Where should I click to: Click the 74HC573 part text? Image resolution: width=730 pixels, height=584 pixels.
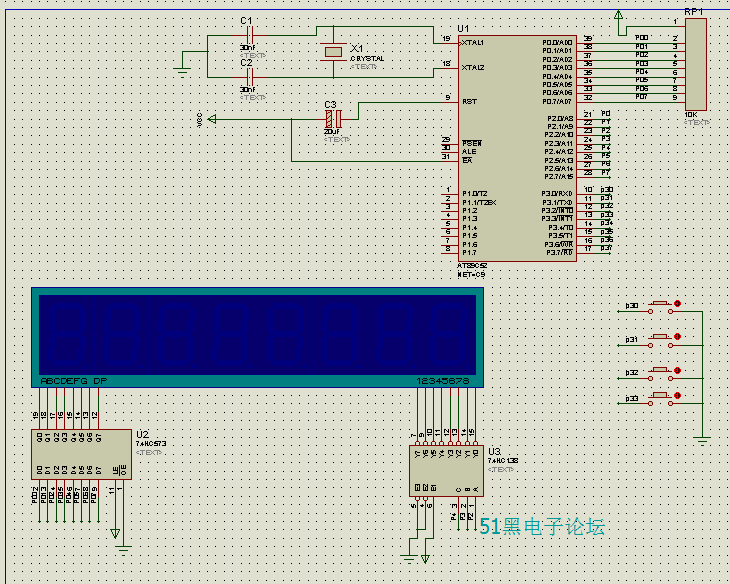point(151,444)
